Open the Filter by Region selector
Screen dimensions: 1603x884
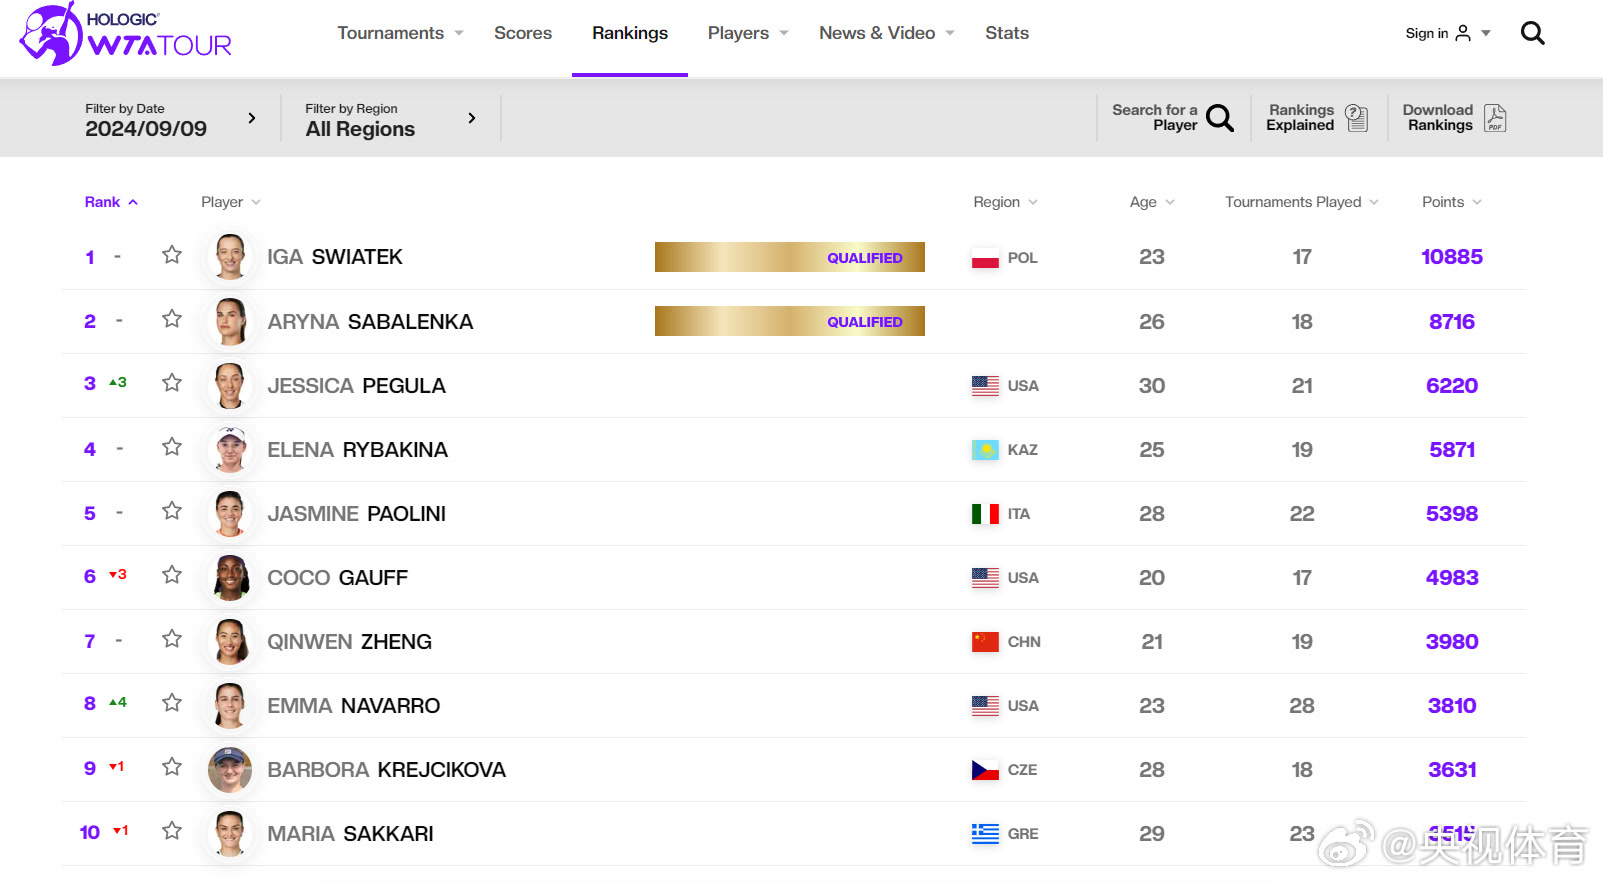coord(390,120)
